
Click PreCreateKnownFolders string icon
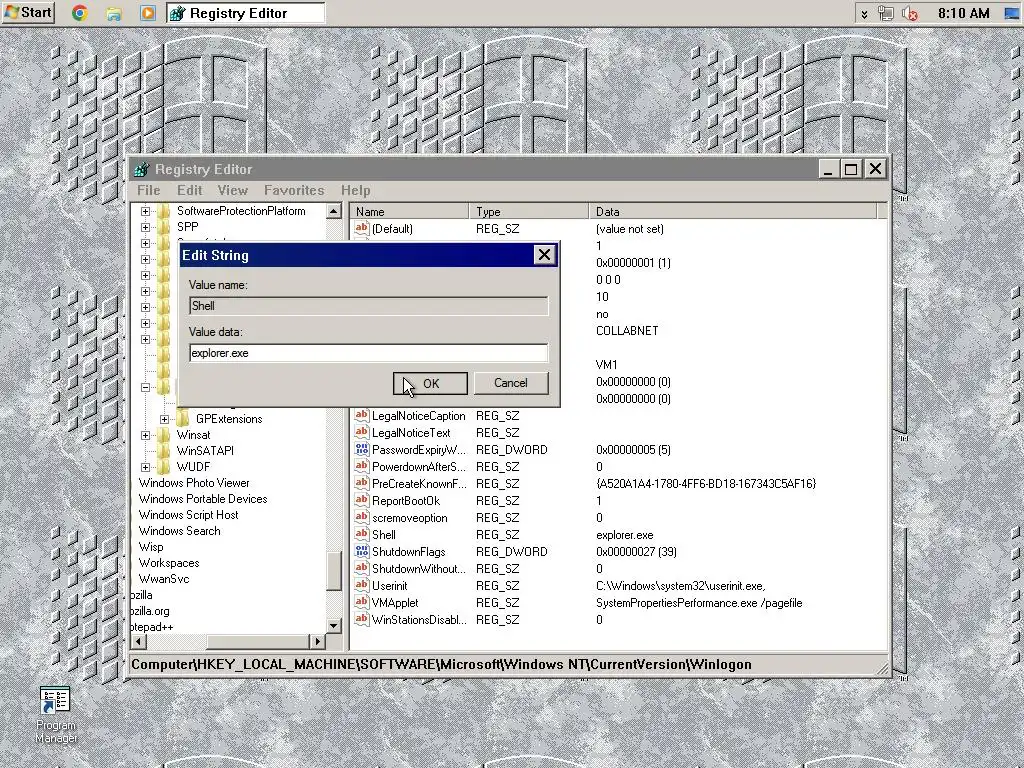(x=362, y=483)
